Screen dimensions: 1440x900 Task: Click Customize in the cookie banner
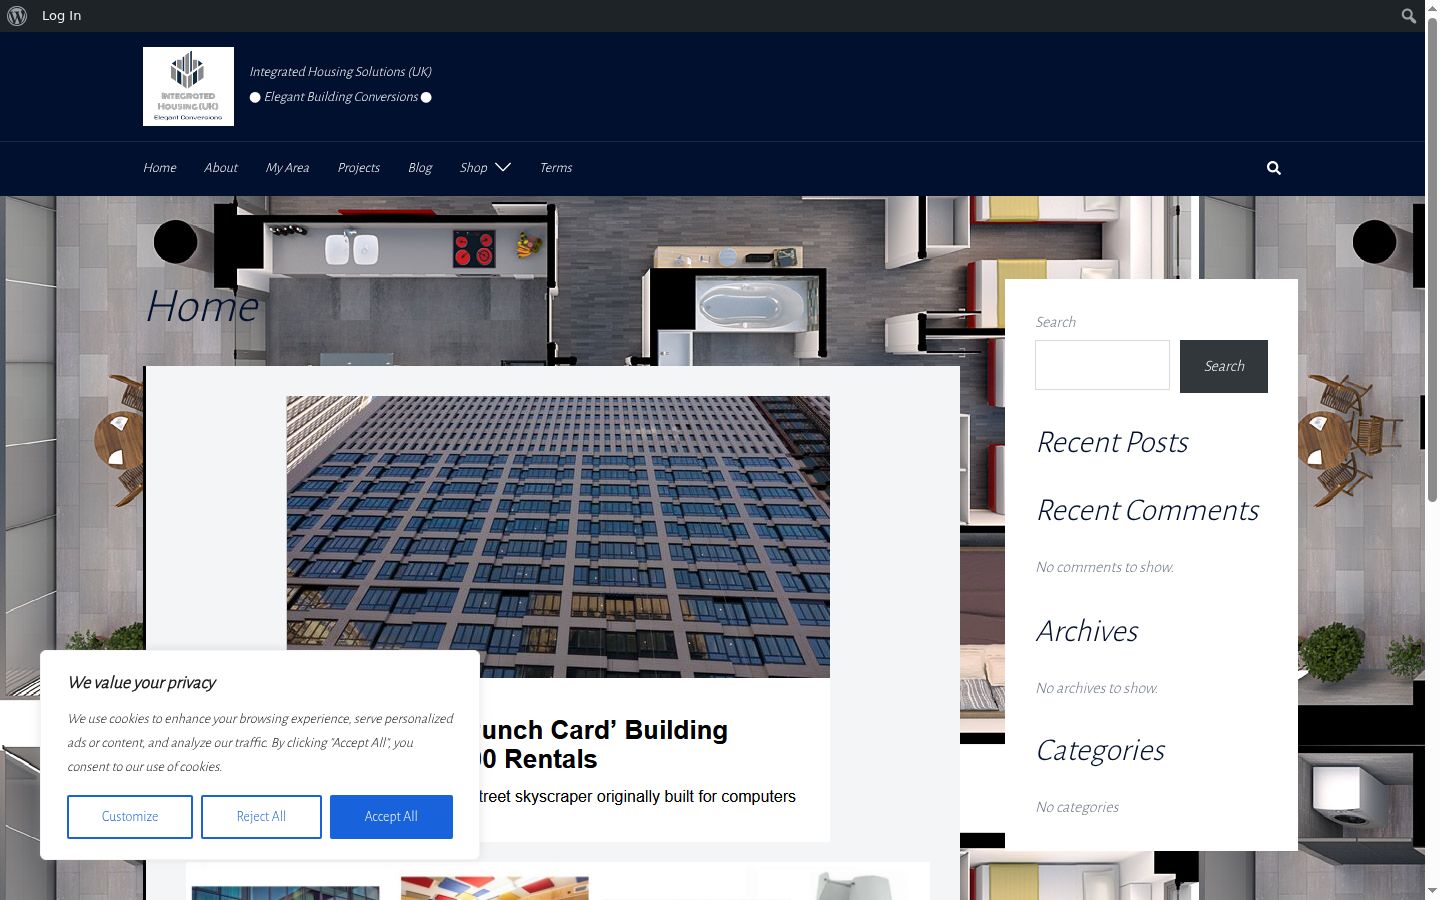130,817
